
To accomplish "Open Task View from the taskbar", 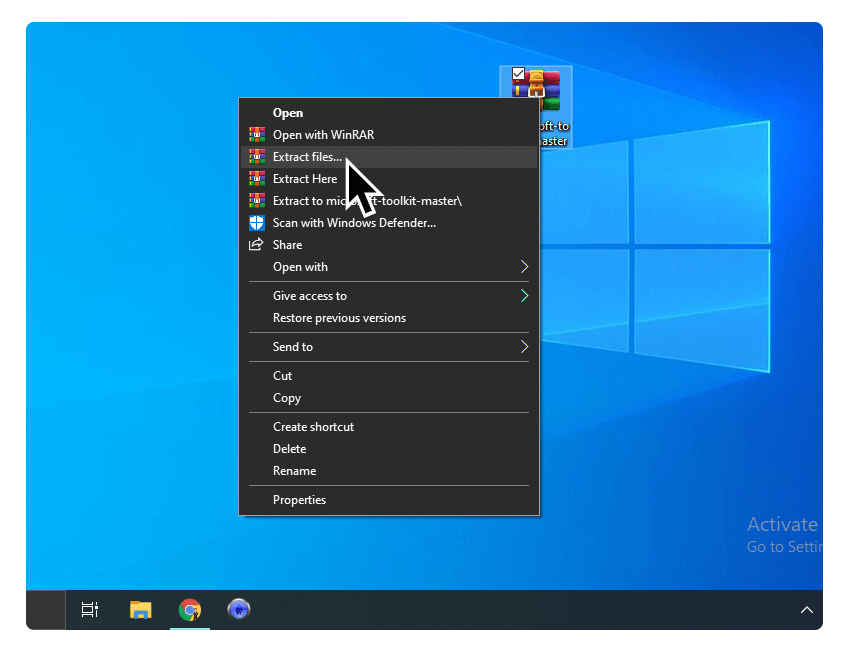I will (x=90, y=610).
